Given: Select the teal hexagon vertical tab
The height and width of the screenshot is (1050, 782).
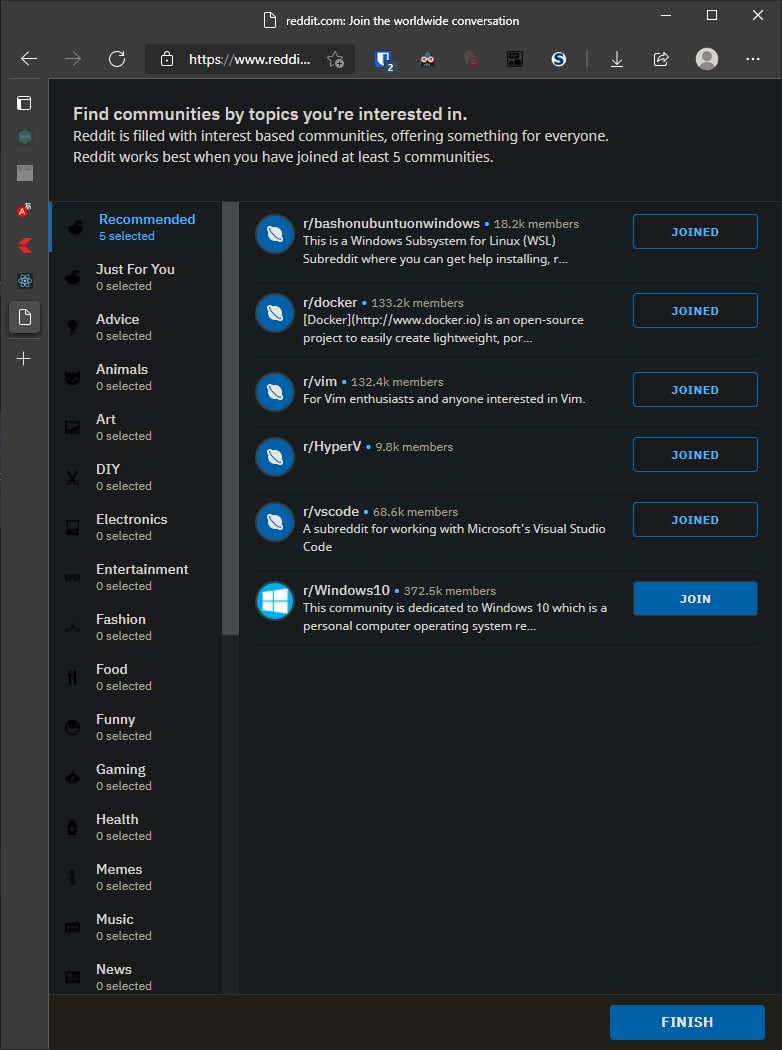Looking at the screenshot, I should 25,137.
